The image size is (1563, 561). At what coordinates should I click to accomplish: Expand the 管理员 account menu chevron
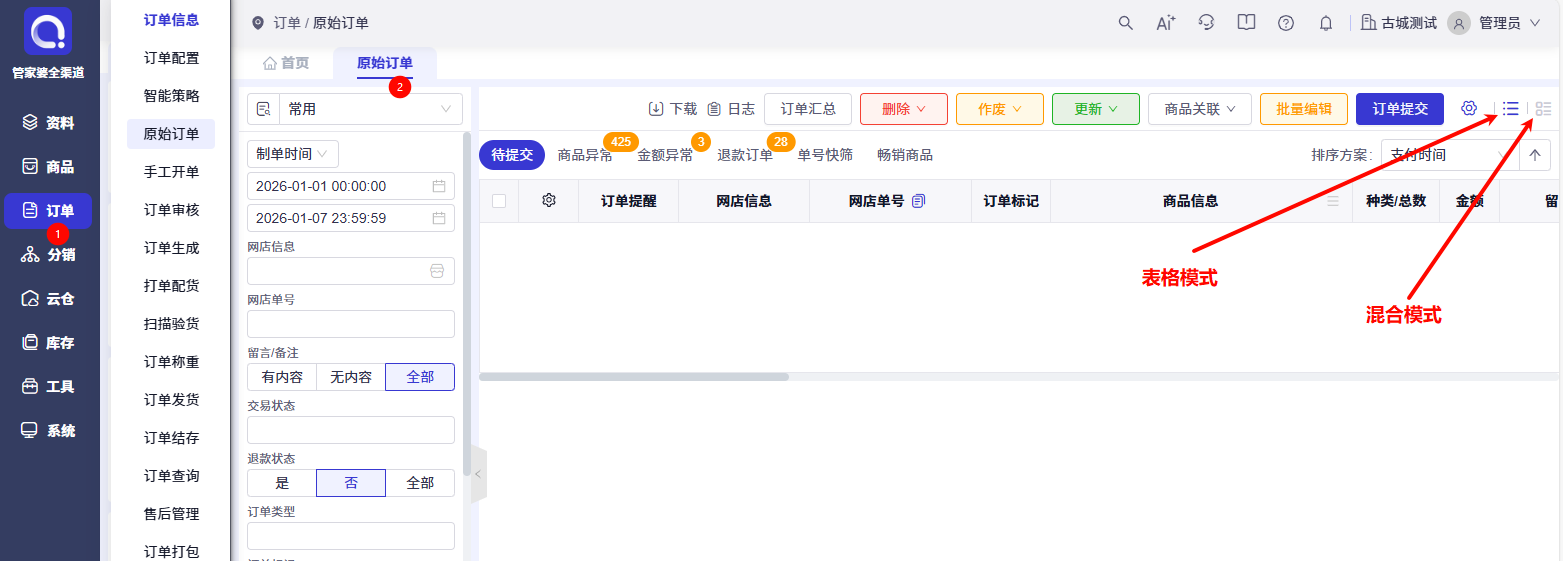point(1535,23)
